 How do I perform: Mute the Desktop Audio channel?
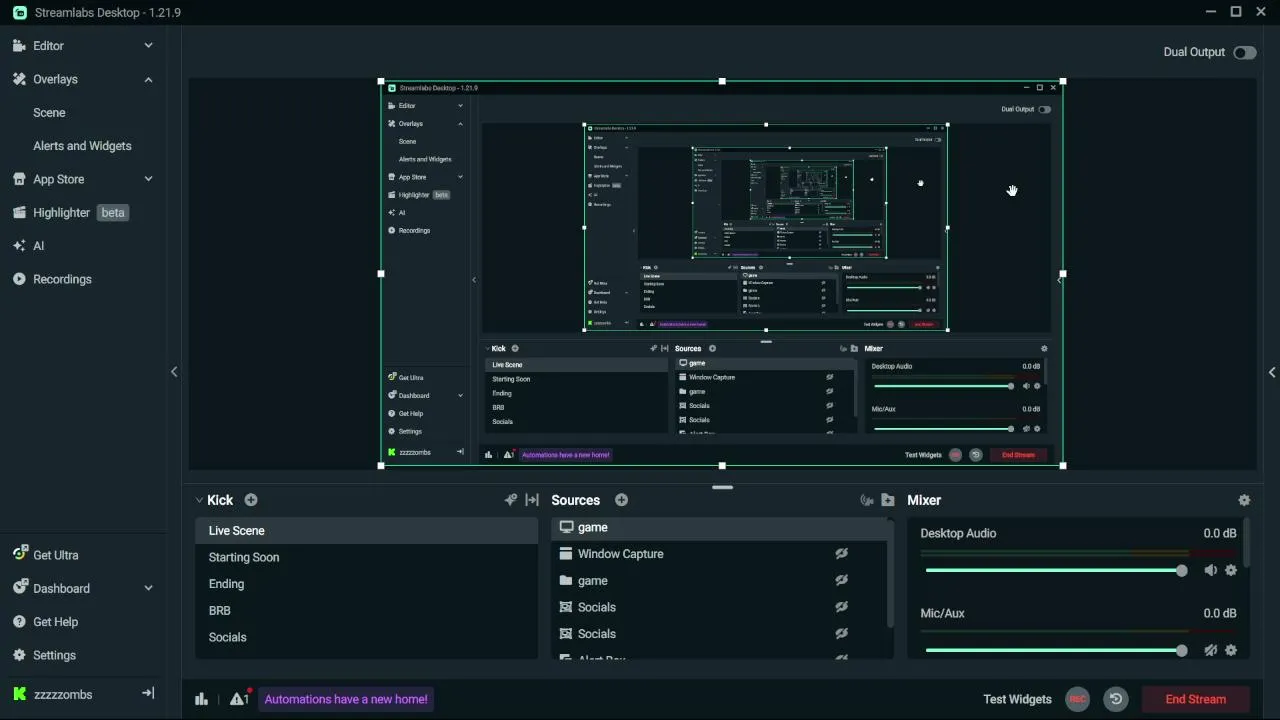[x=1210, y=570]
